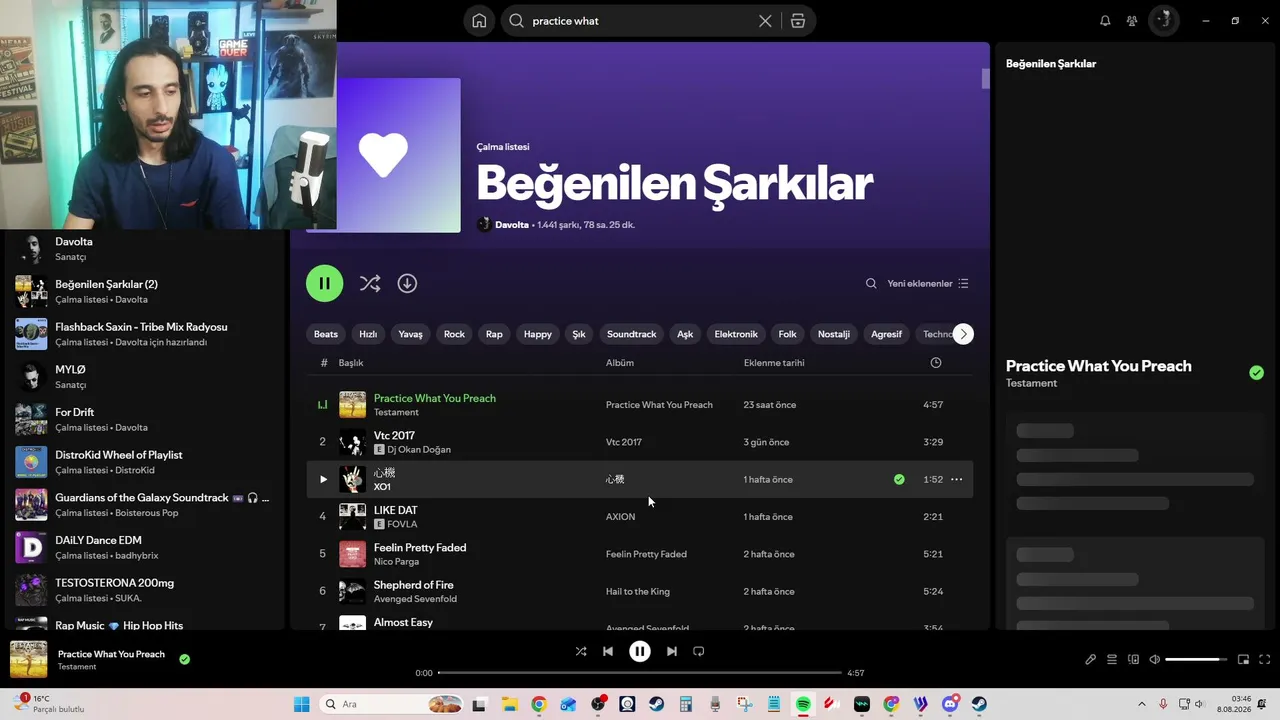Choose the Elektronik filter chip
The width and height of the screenshot is (1280, 720).
coord(736,334)
